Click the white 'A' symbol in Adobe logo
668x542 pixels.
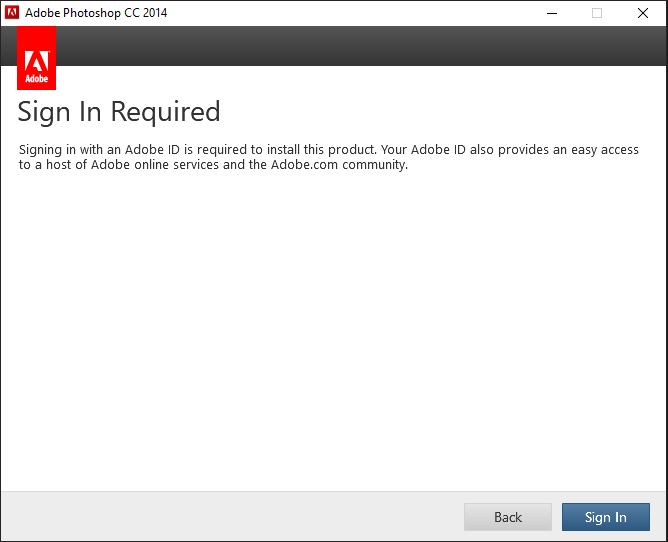[x=36, y=54]
